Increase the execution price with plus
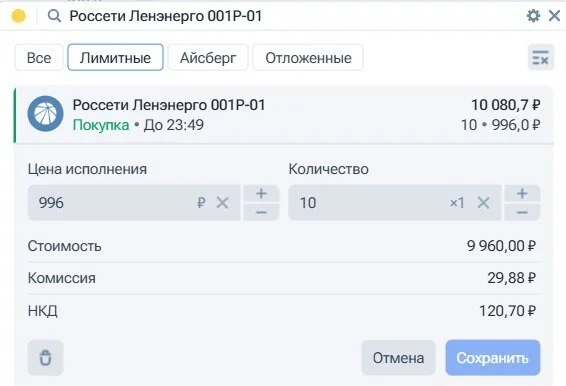This screenshot has height=386, width=566. 261,194
